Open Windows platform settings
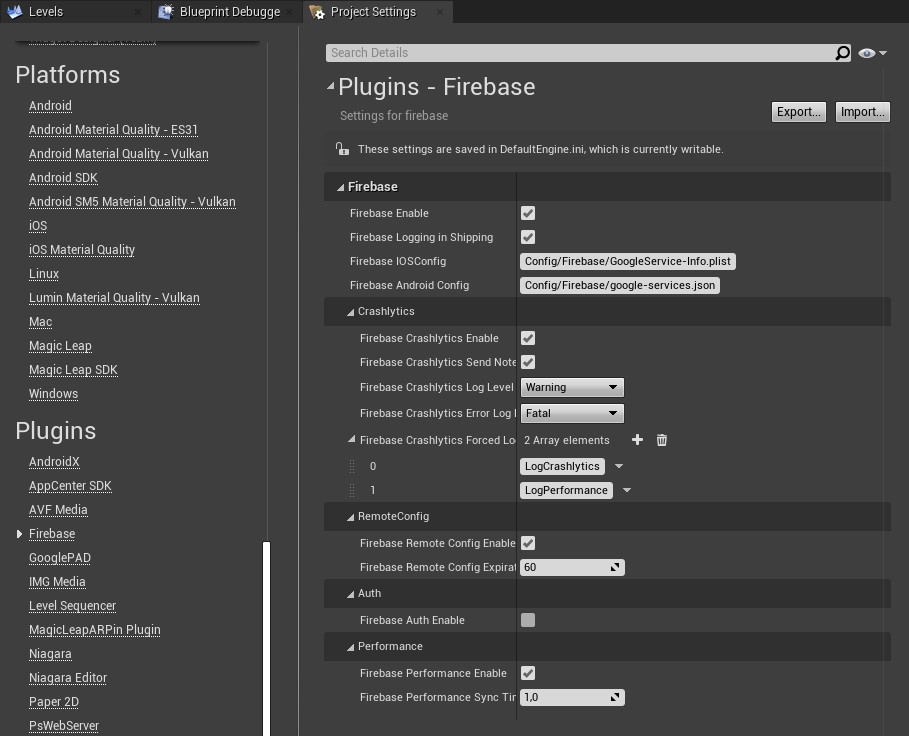 click(x=53, y=394)
